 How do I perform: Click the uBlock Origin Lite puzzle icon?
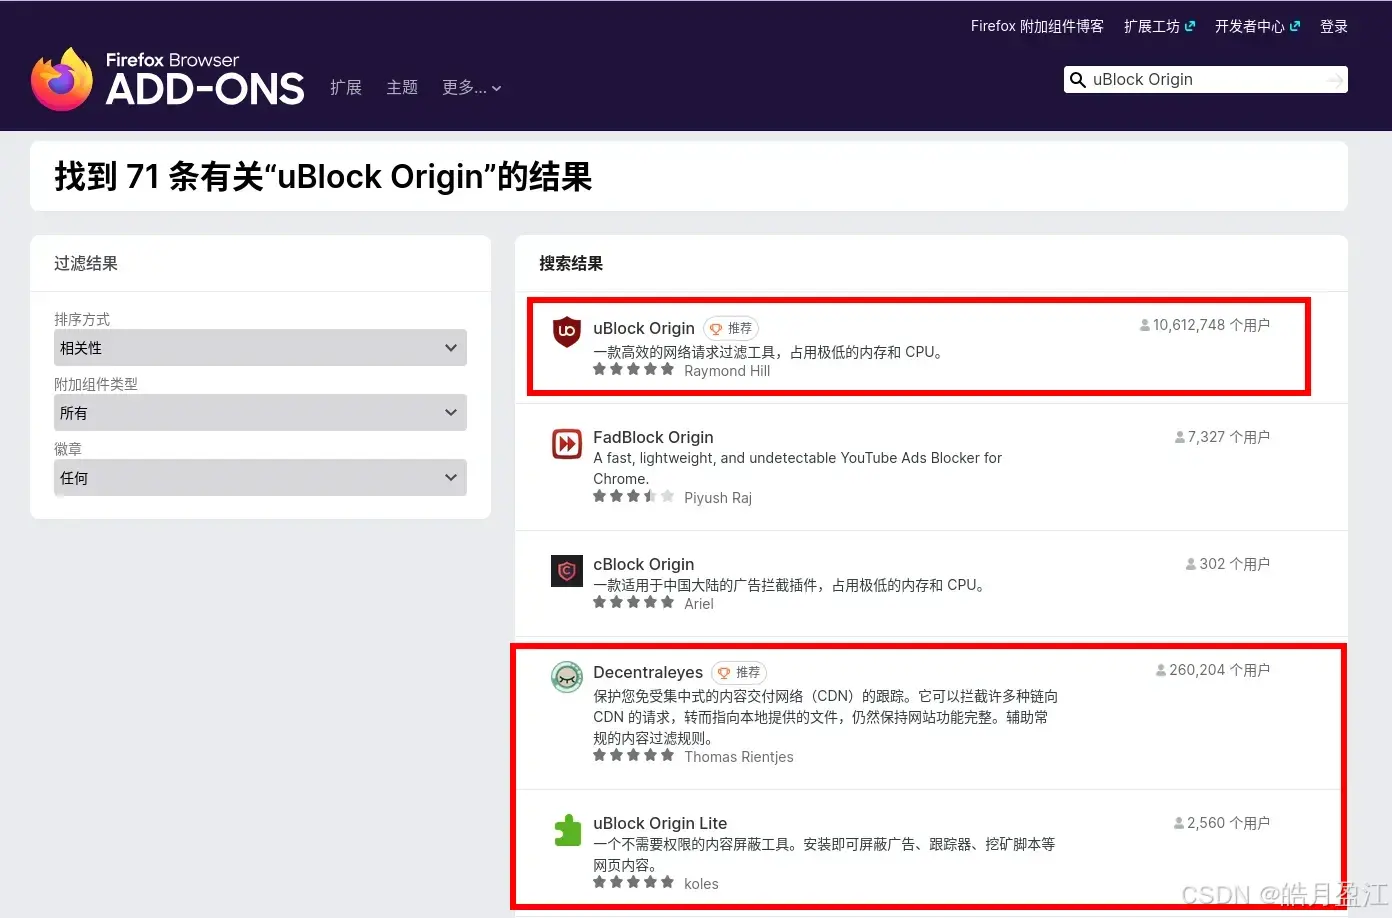click(x=567, y=830)
